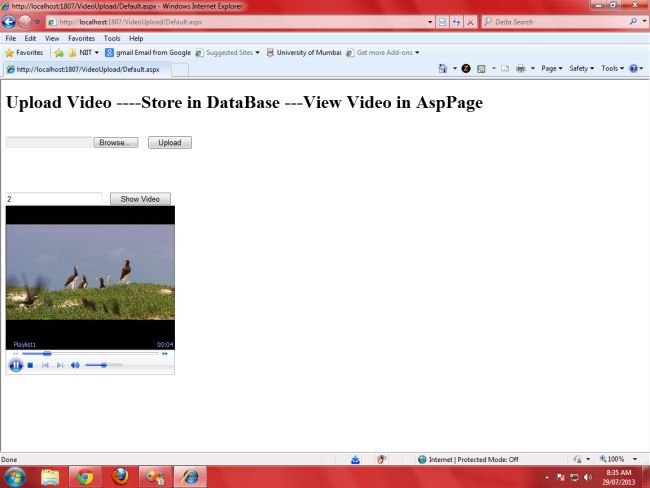This screenshot has height=488, width=650.
Task: Open the 100% zoom level dropdown
Action: 635,459
